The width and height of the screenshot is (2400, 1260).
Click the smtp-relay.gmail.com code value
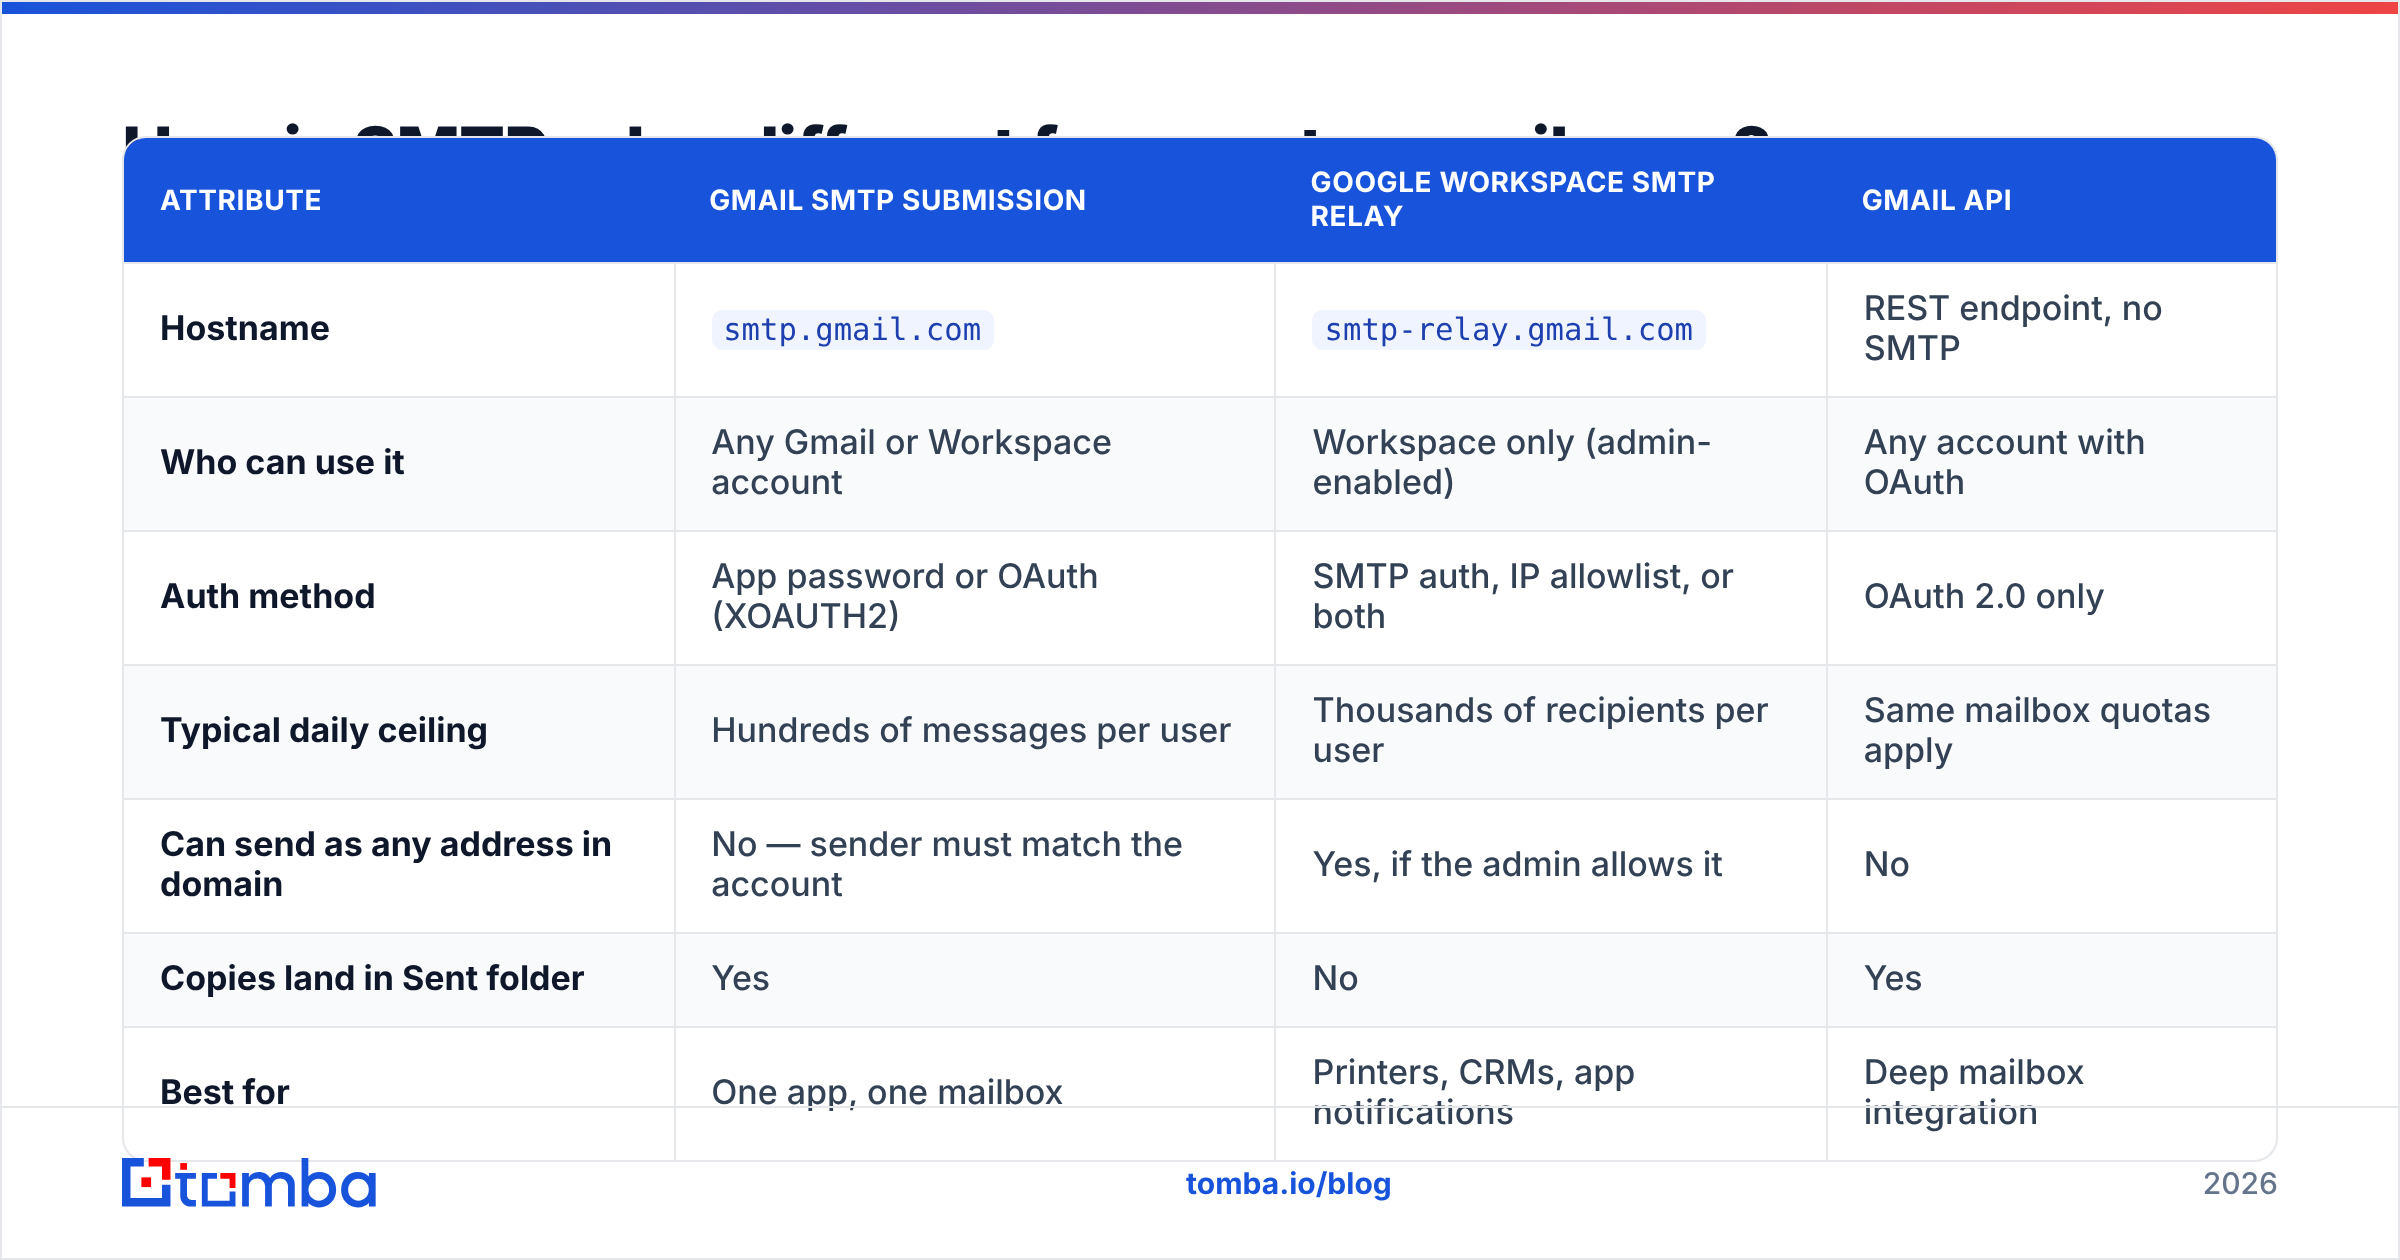pos(1509,329)
